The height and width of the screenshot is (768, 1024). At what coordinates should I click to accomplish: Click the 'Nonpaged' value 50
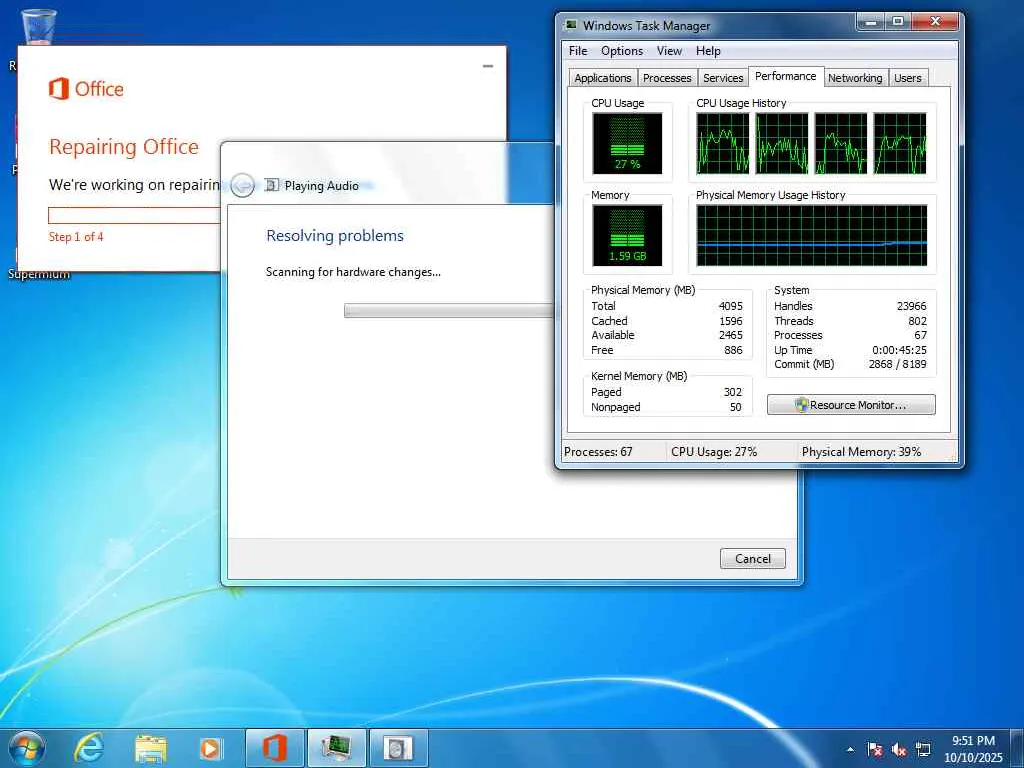pyautogui.click(x=736, y=407)
